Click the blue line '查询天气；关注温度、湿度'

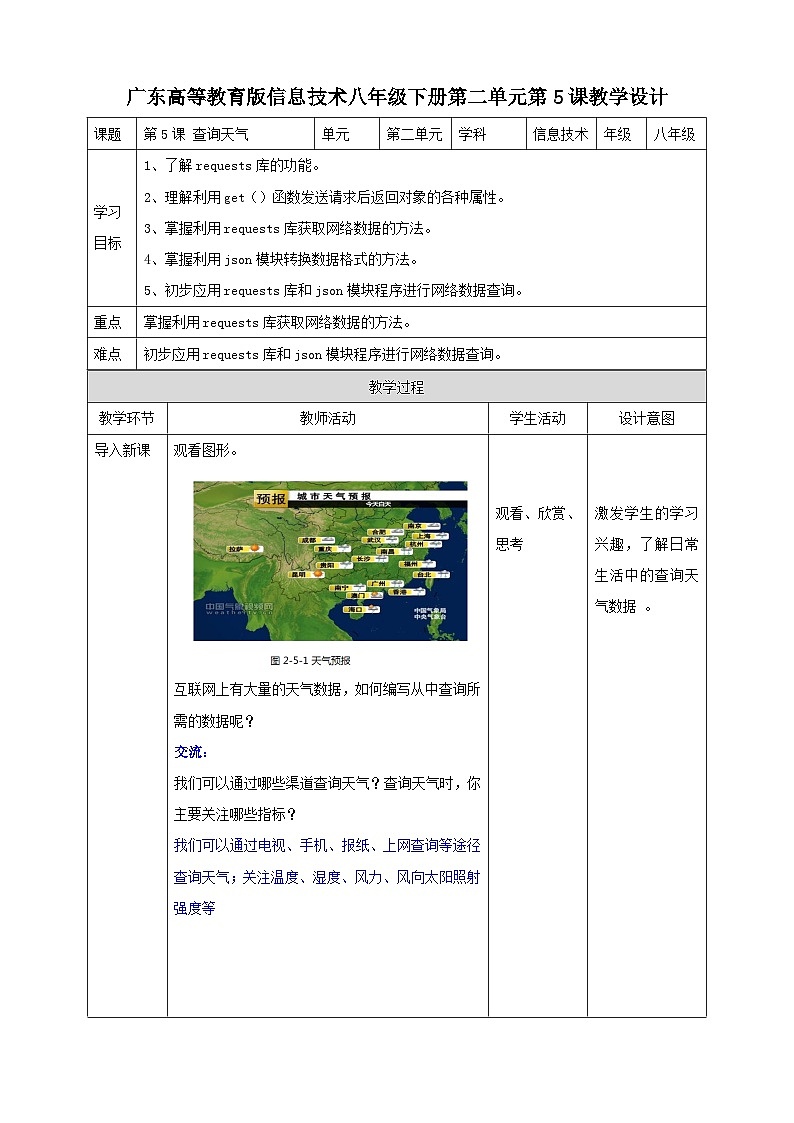[326, 877]
